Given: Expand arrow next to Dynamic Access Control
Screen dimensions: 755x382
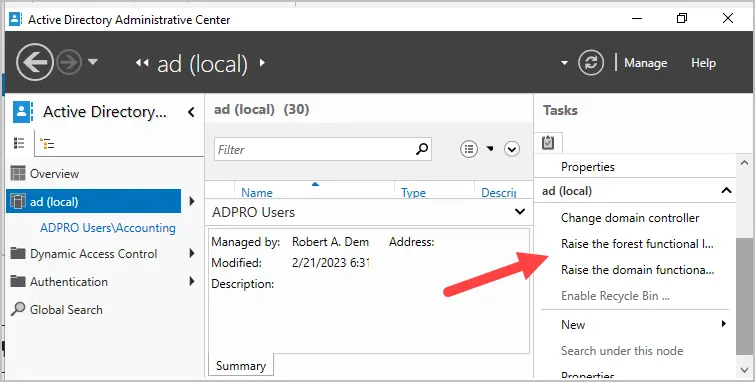Looking at the screenshot, I should click(x=192, y=253).
